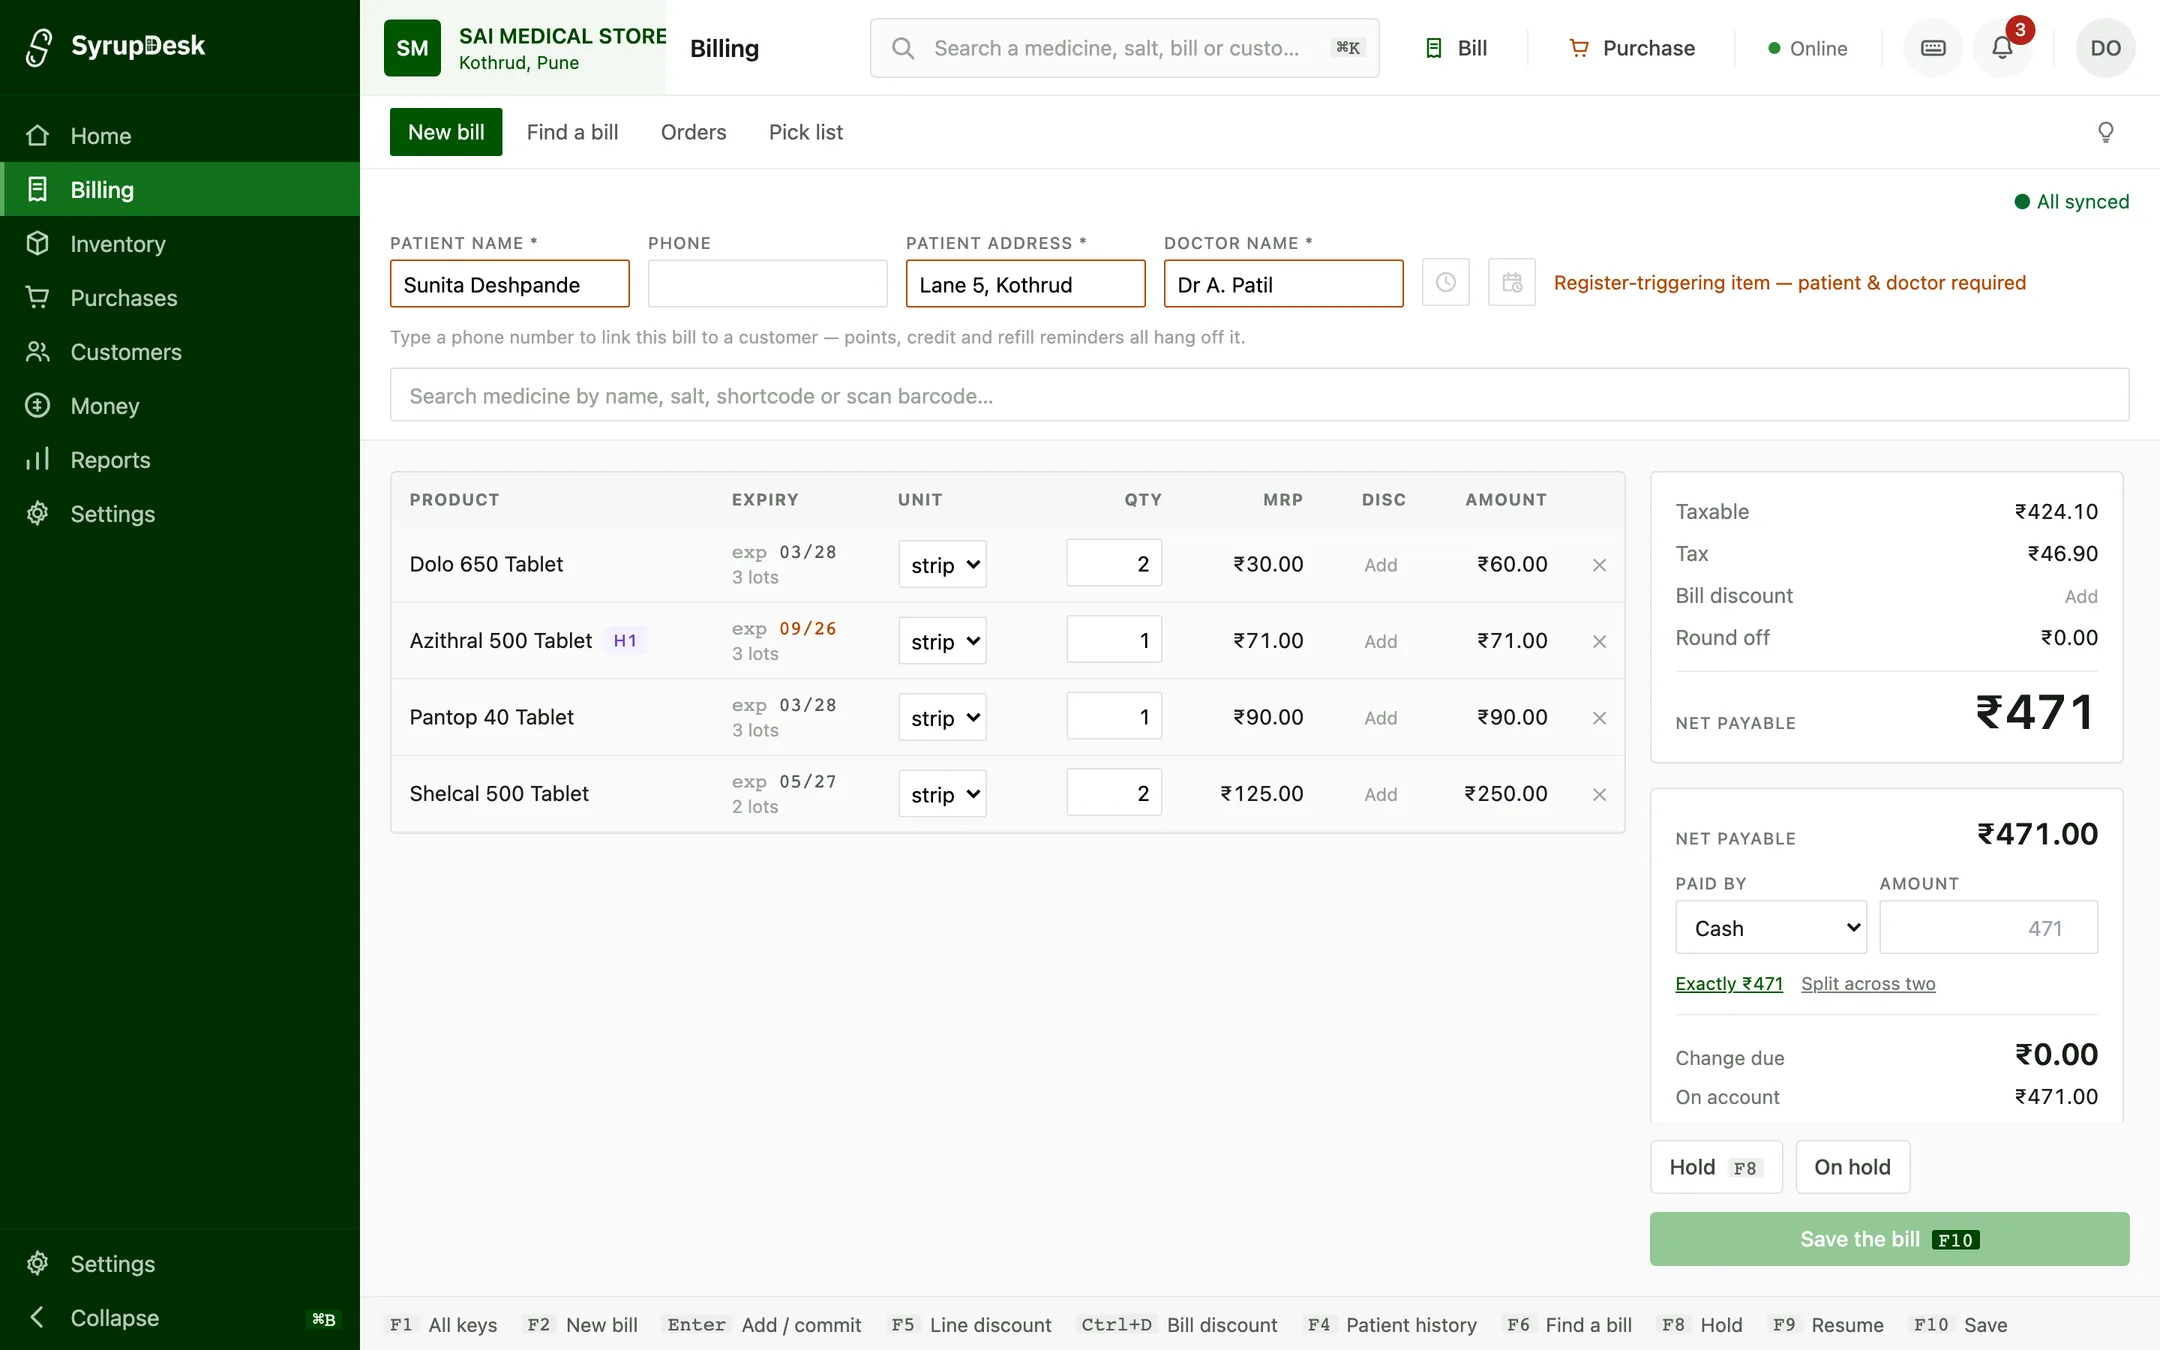
Task: Open Purchases from the sidebar
Action: click(x=180, y=297)
